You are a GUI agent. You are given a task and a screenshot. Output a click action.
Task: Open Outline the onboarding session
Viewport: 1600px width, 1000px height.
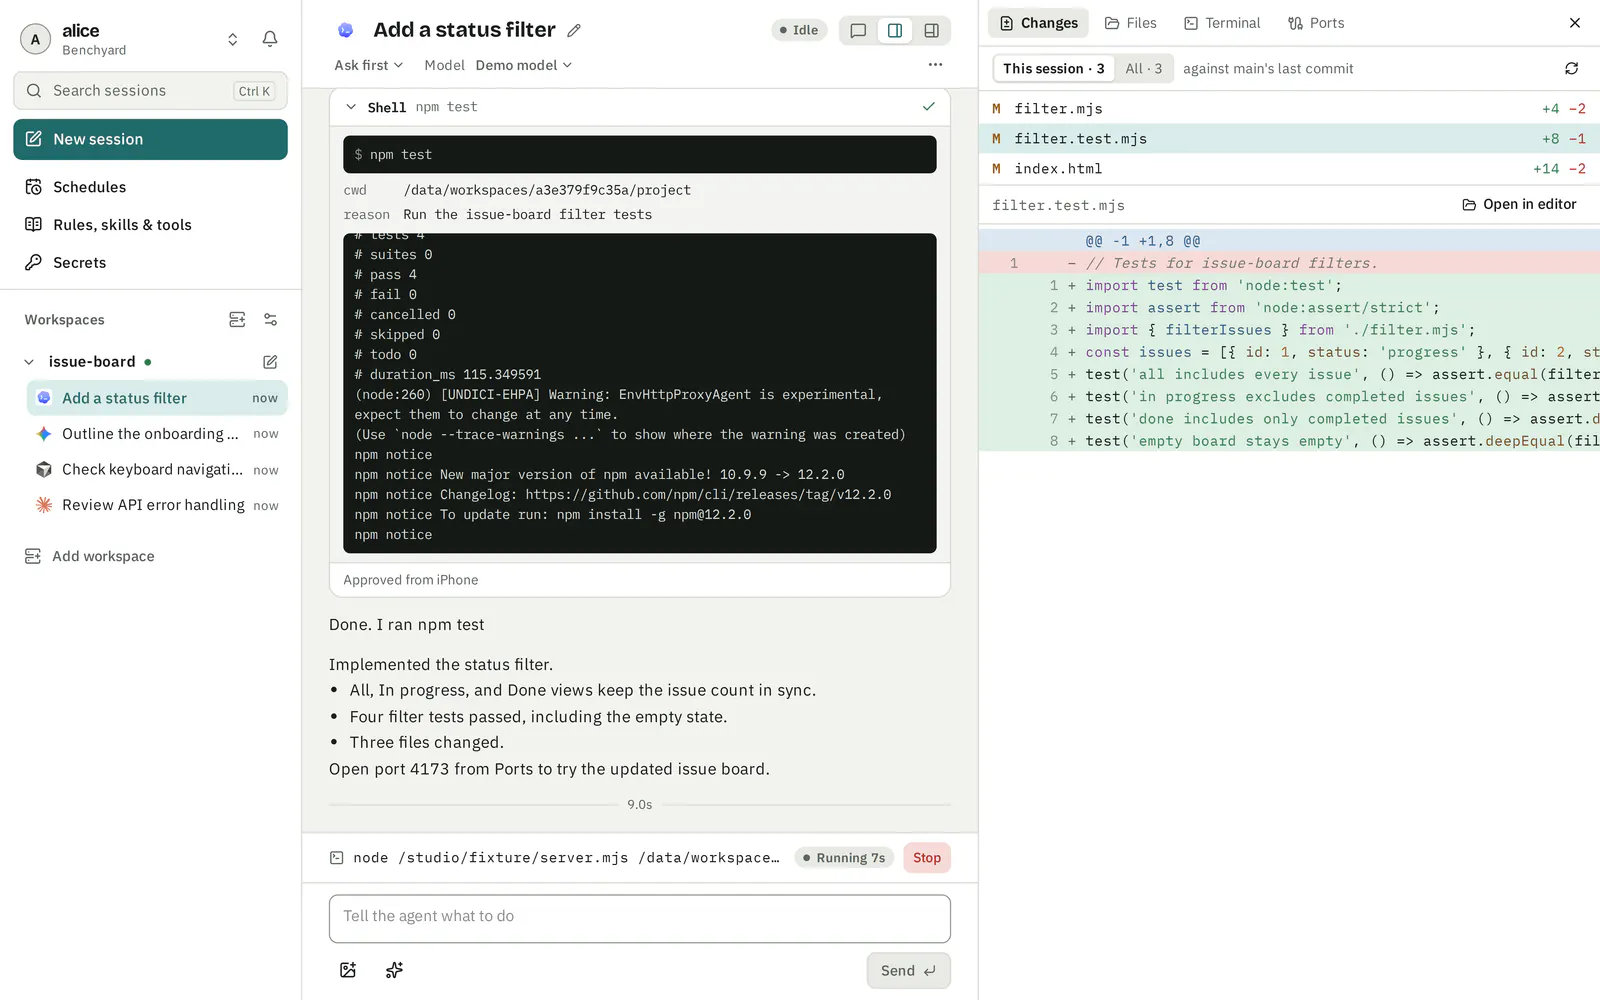[x=157, y=434]
